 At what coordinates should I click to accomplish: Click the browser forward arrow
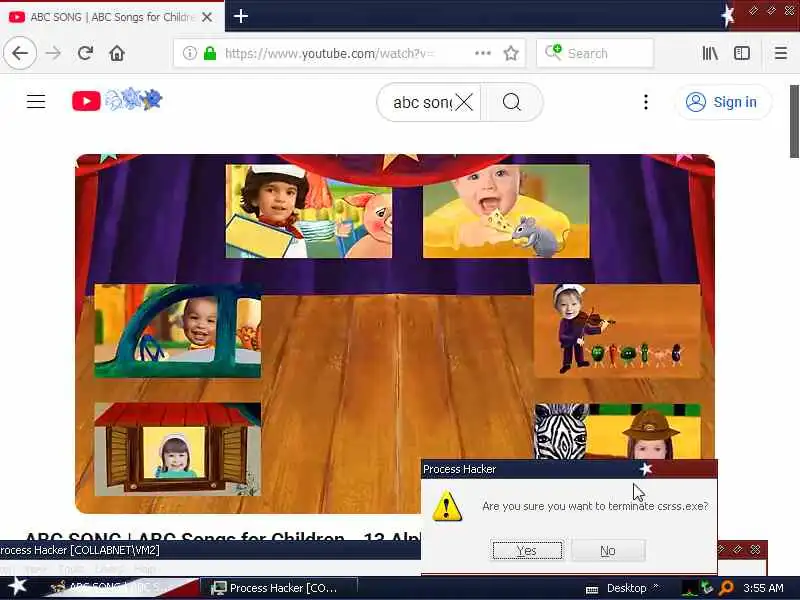[53, 53]
